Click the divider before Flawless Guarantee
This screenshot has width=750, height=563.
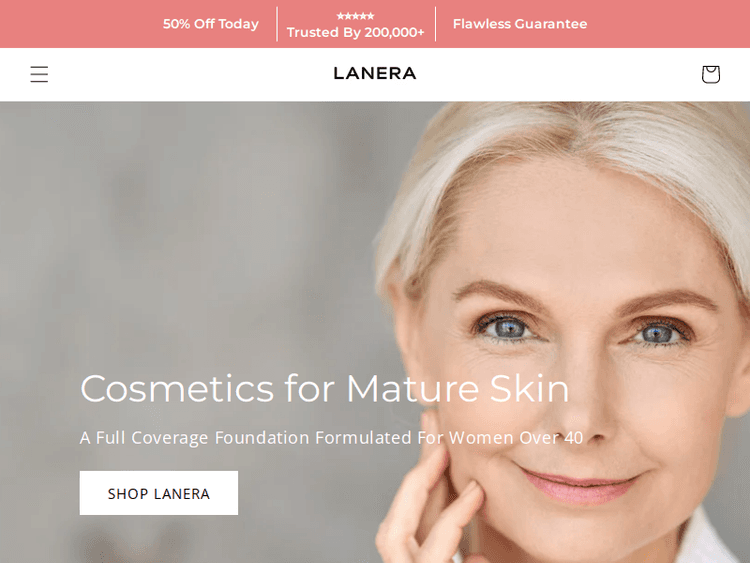tap(435, 24)
